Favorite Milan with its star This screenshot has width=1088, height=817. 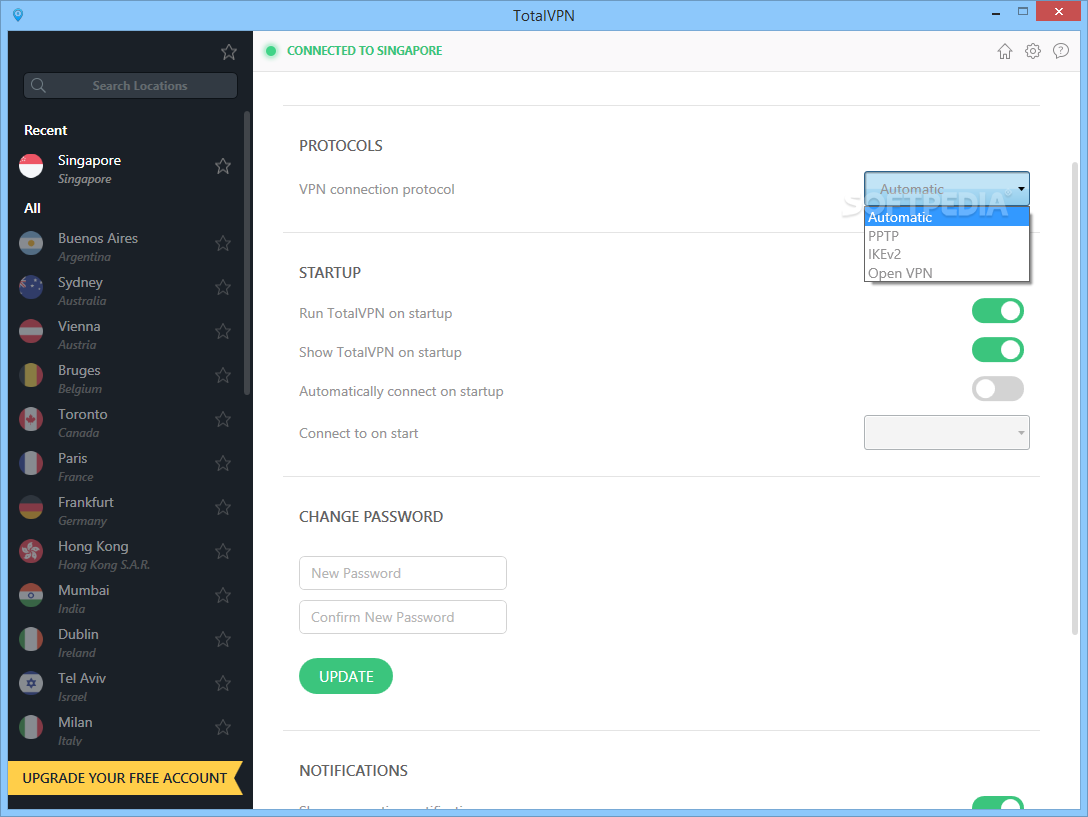click(223, 727)
